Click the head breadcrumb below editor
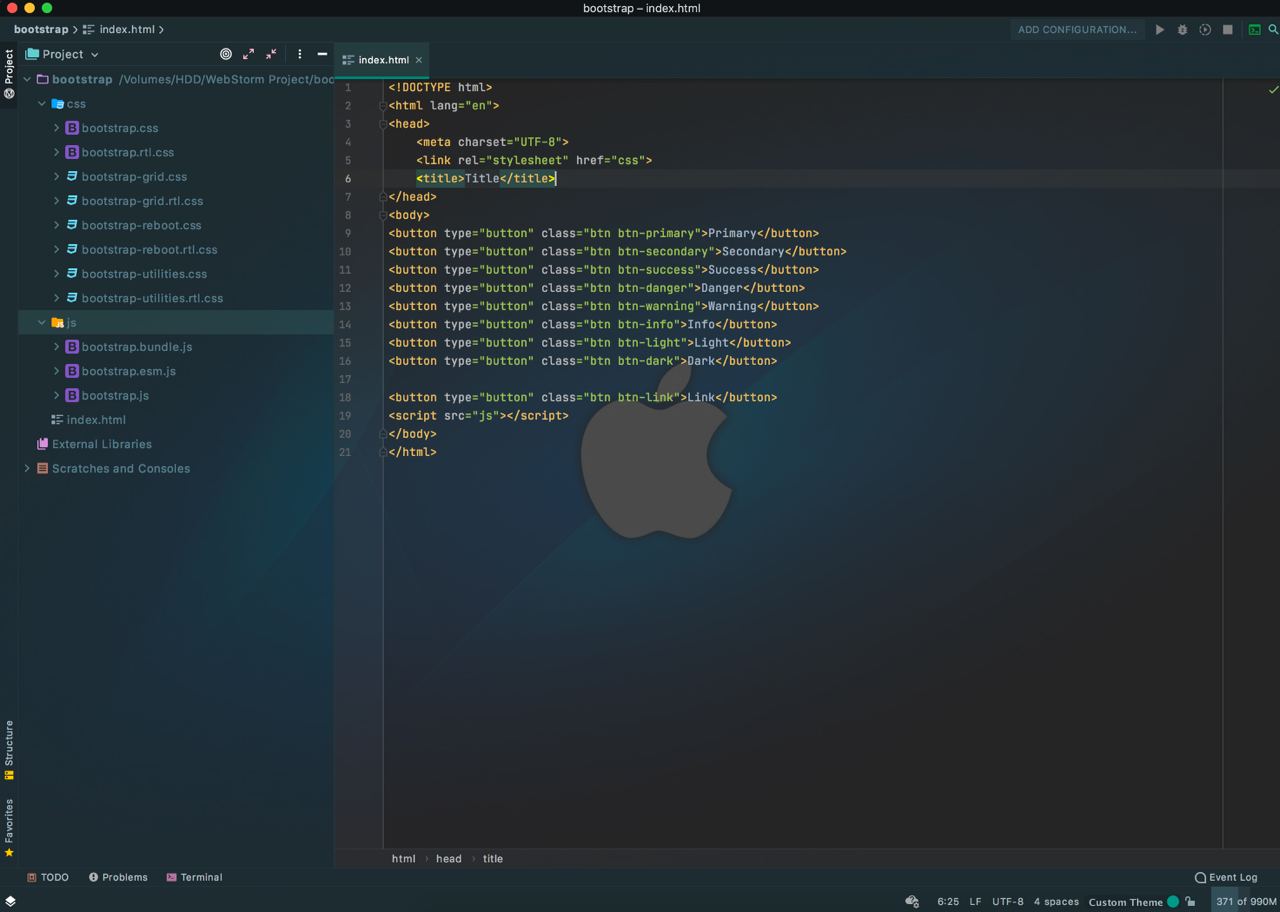1280x912 pixels. coord(449,858)
